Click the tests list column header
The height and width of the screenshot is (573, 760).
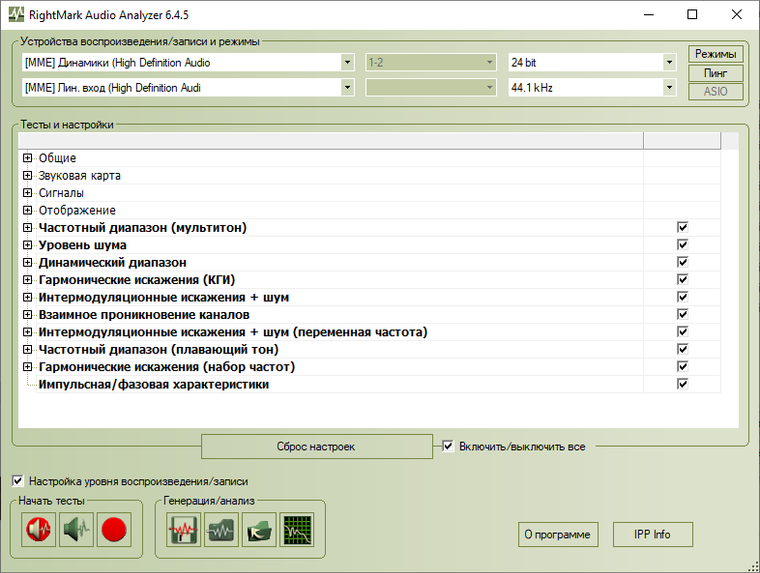[331, 141]
